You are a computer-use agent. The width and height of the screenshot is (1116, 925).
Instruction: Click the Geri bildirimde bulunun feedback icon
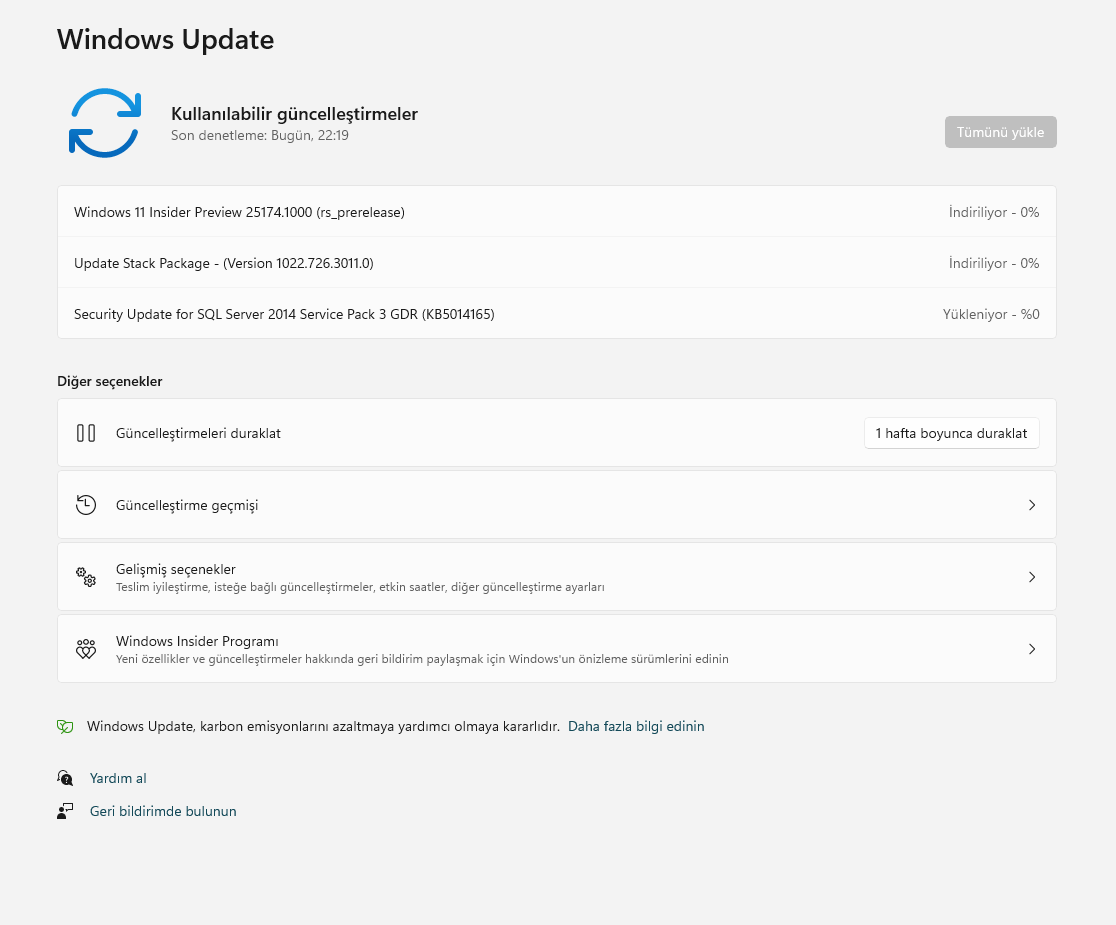click(65, 811)
